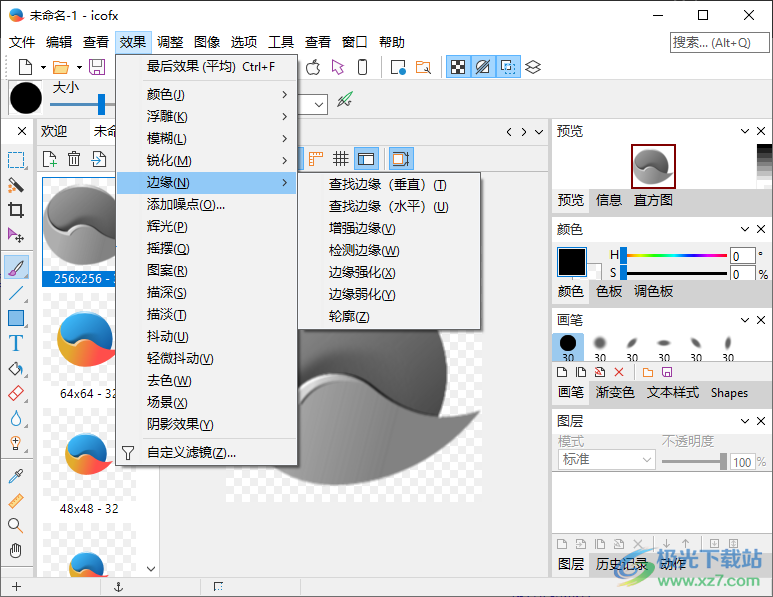Select the rectangle shape tool

[x=16, y=318]
